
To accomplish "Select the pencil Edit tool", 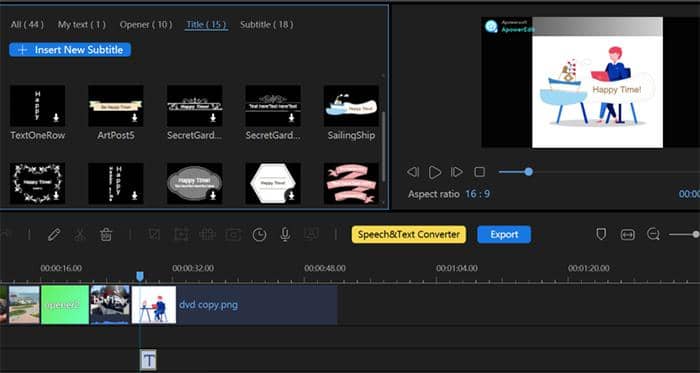I will [54, 234].
